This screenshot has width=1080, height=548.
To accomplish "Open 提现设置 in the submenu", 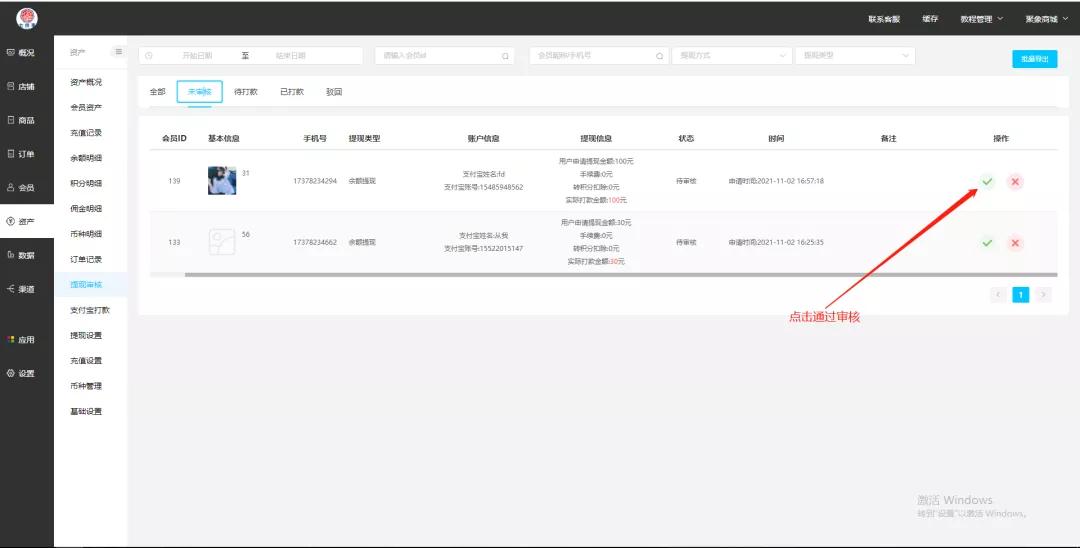I will point(86,335).
